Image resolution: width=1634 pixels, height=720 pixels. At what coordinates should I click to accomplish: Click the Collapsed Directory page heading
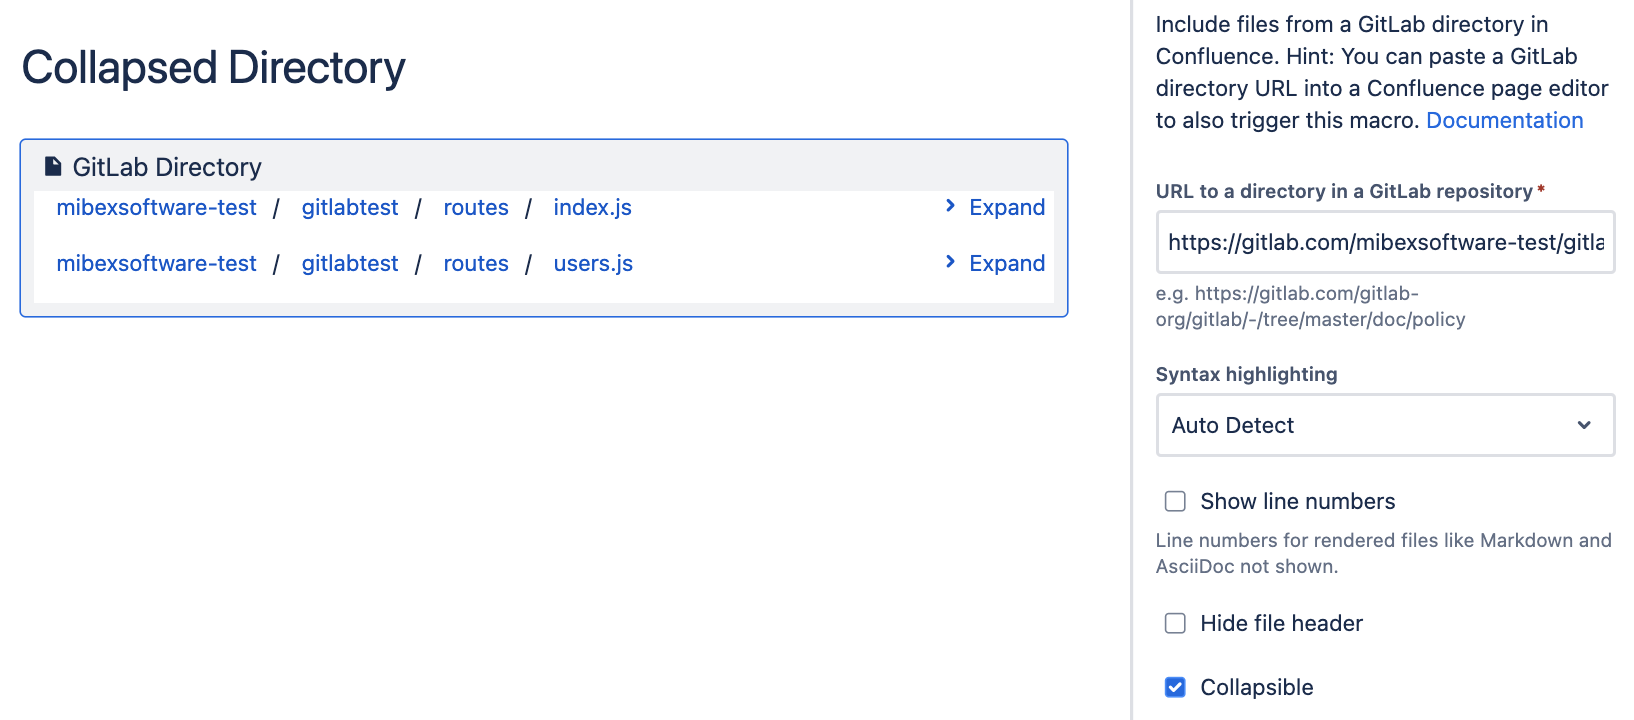(213, 67)
